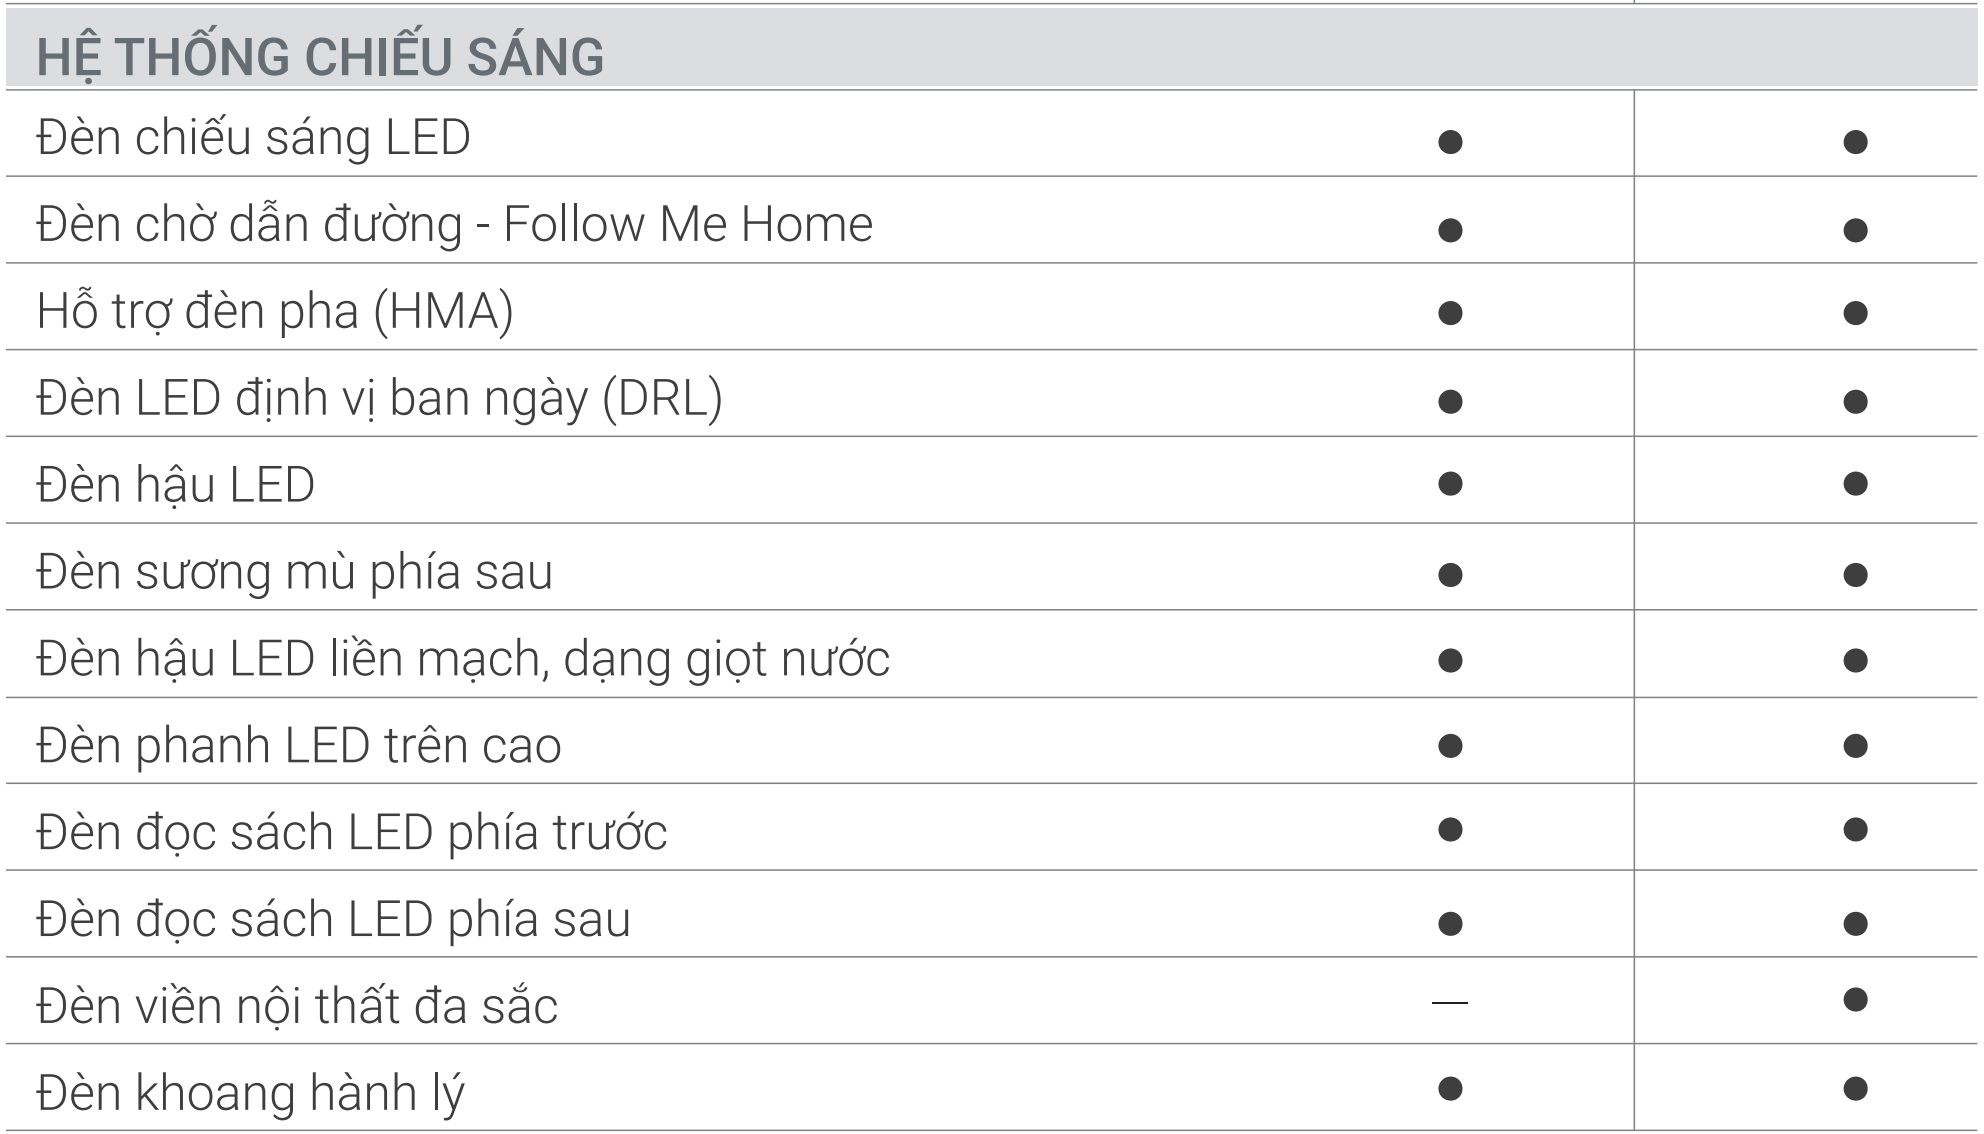Select the Đèn chiếu sáng LED row label
Image resolution: width=1984 pixels, height=1134 pixels.
(253, 138)
